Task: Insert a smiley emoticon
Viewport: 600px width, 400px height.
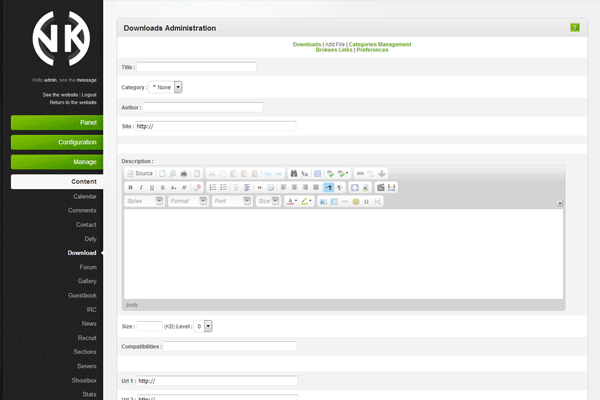Action: click(x=356, y=201)
